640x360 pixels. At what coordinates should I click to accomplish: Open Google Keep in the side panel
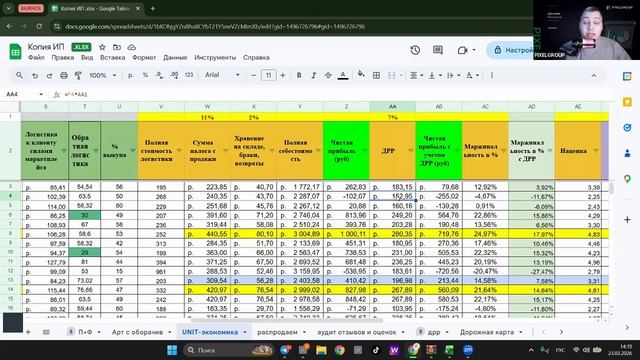click(x=627, y=102)
